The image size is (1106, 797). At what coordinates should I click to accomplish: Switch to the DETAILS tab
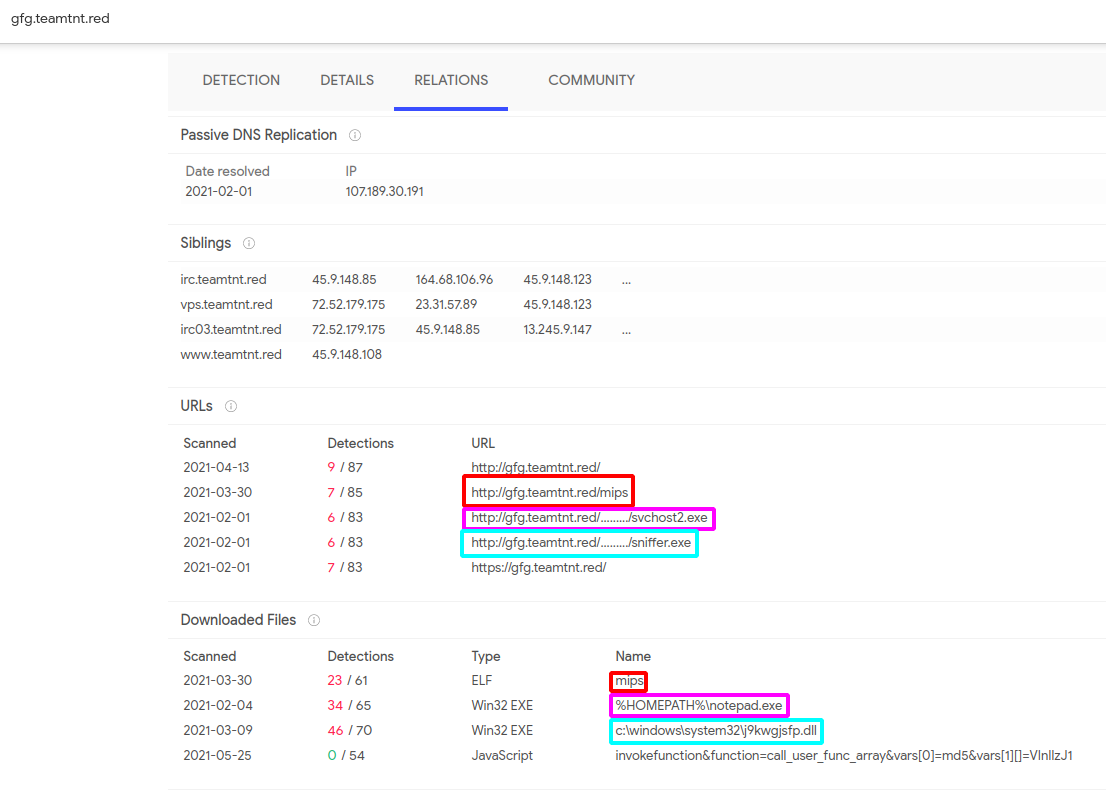click(x=347, y=80)
